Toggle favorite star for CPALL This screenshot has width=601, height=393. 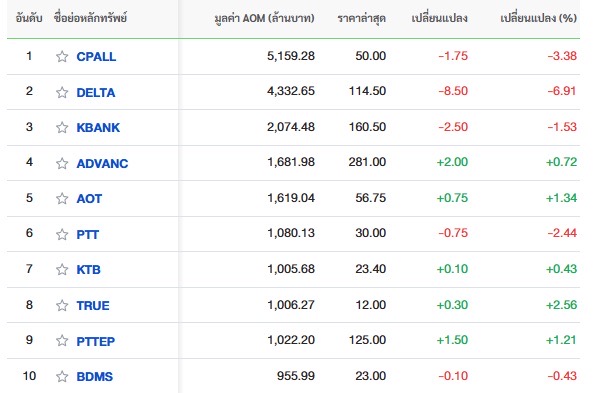[x=62, y=57]
